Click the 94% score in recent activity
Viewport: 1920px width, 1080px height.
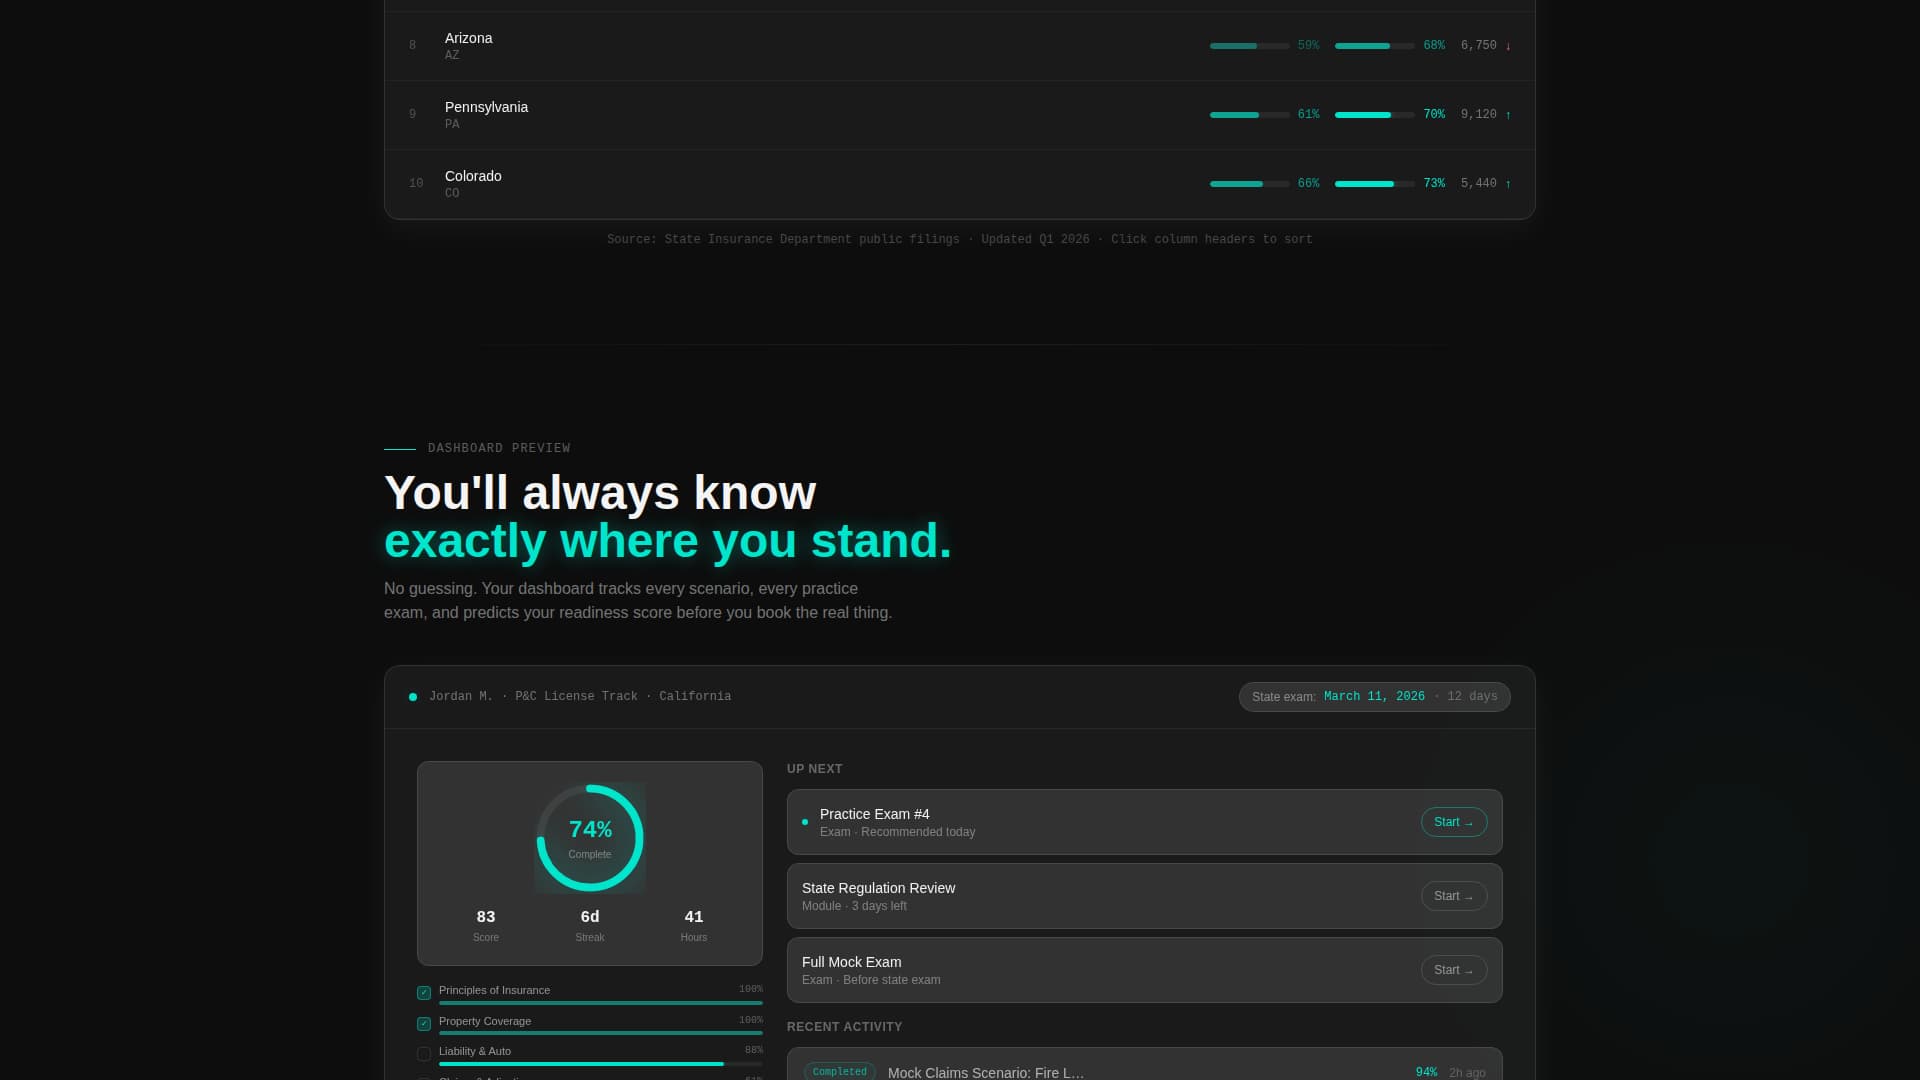tap(1426, 1073)
